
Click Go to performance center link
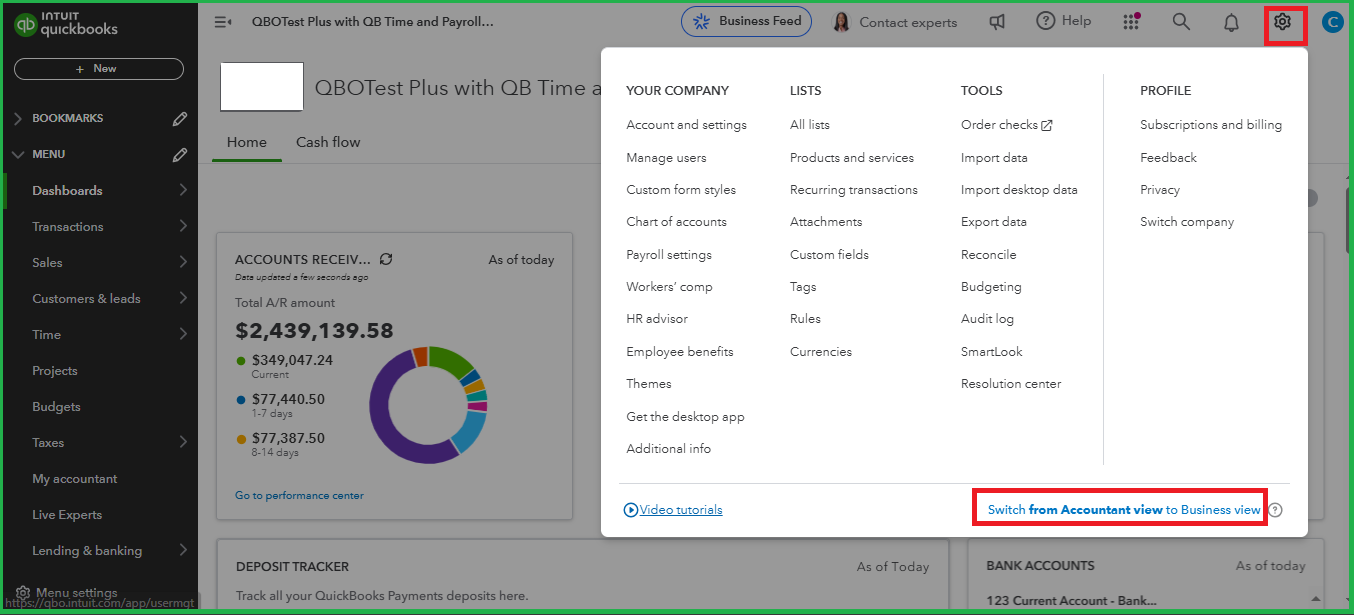pyautogui.click(x=299, y=496)
